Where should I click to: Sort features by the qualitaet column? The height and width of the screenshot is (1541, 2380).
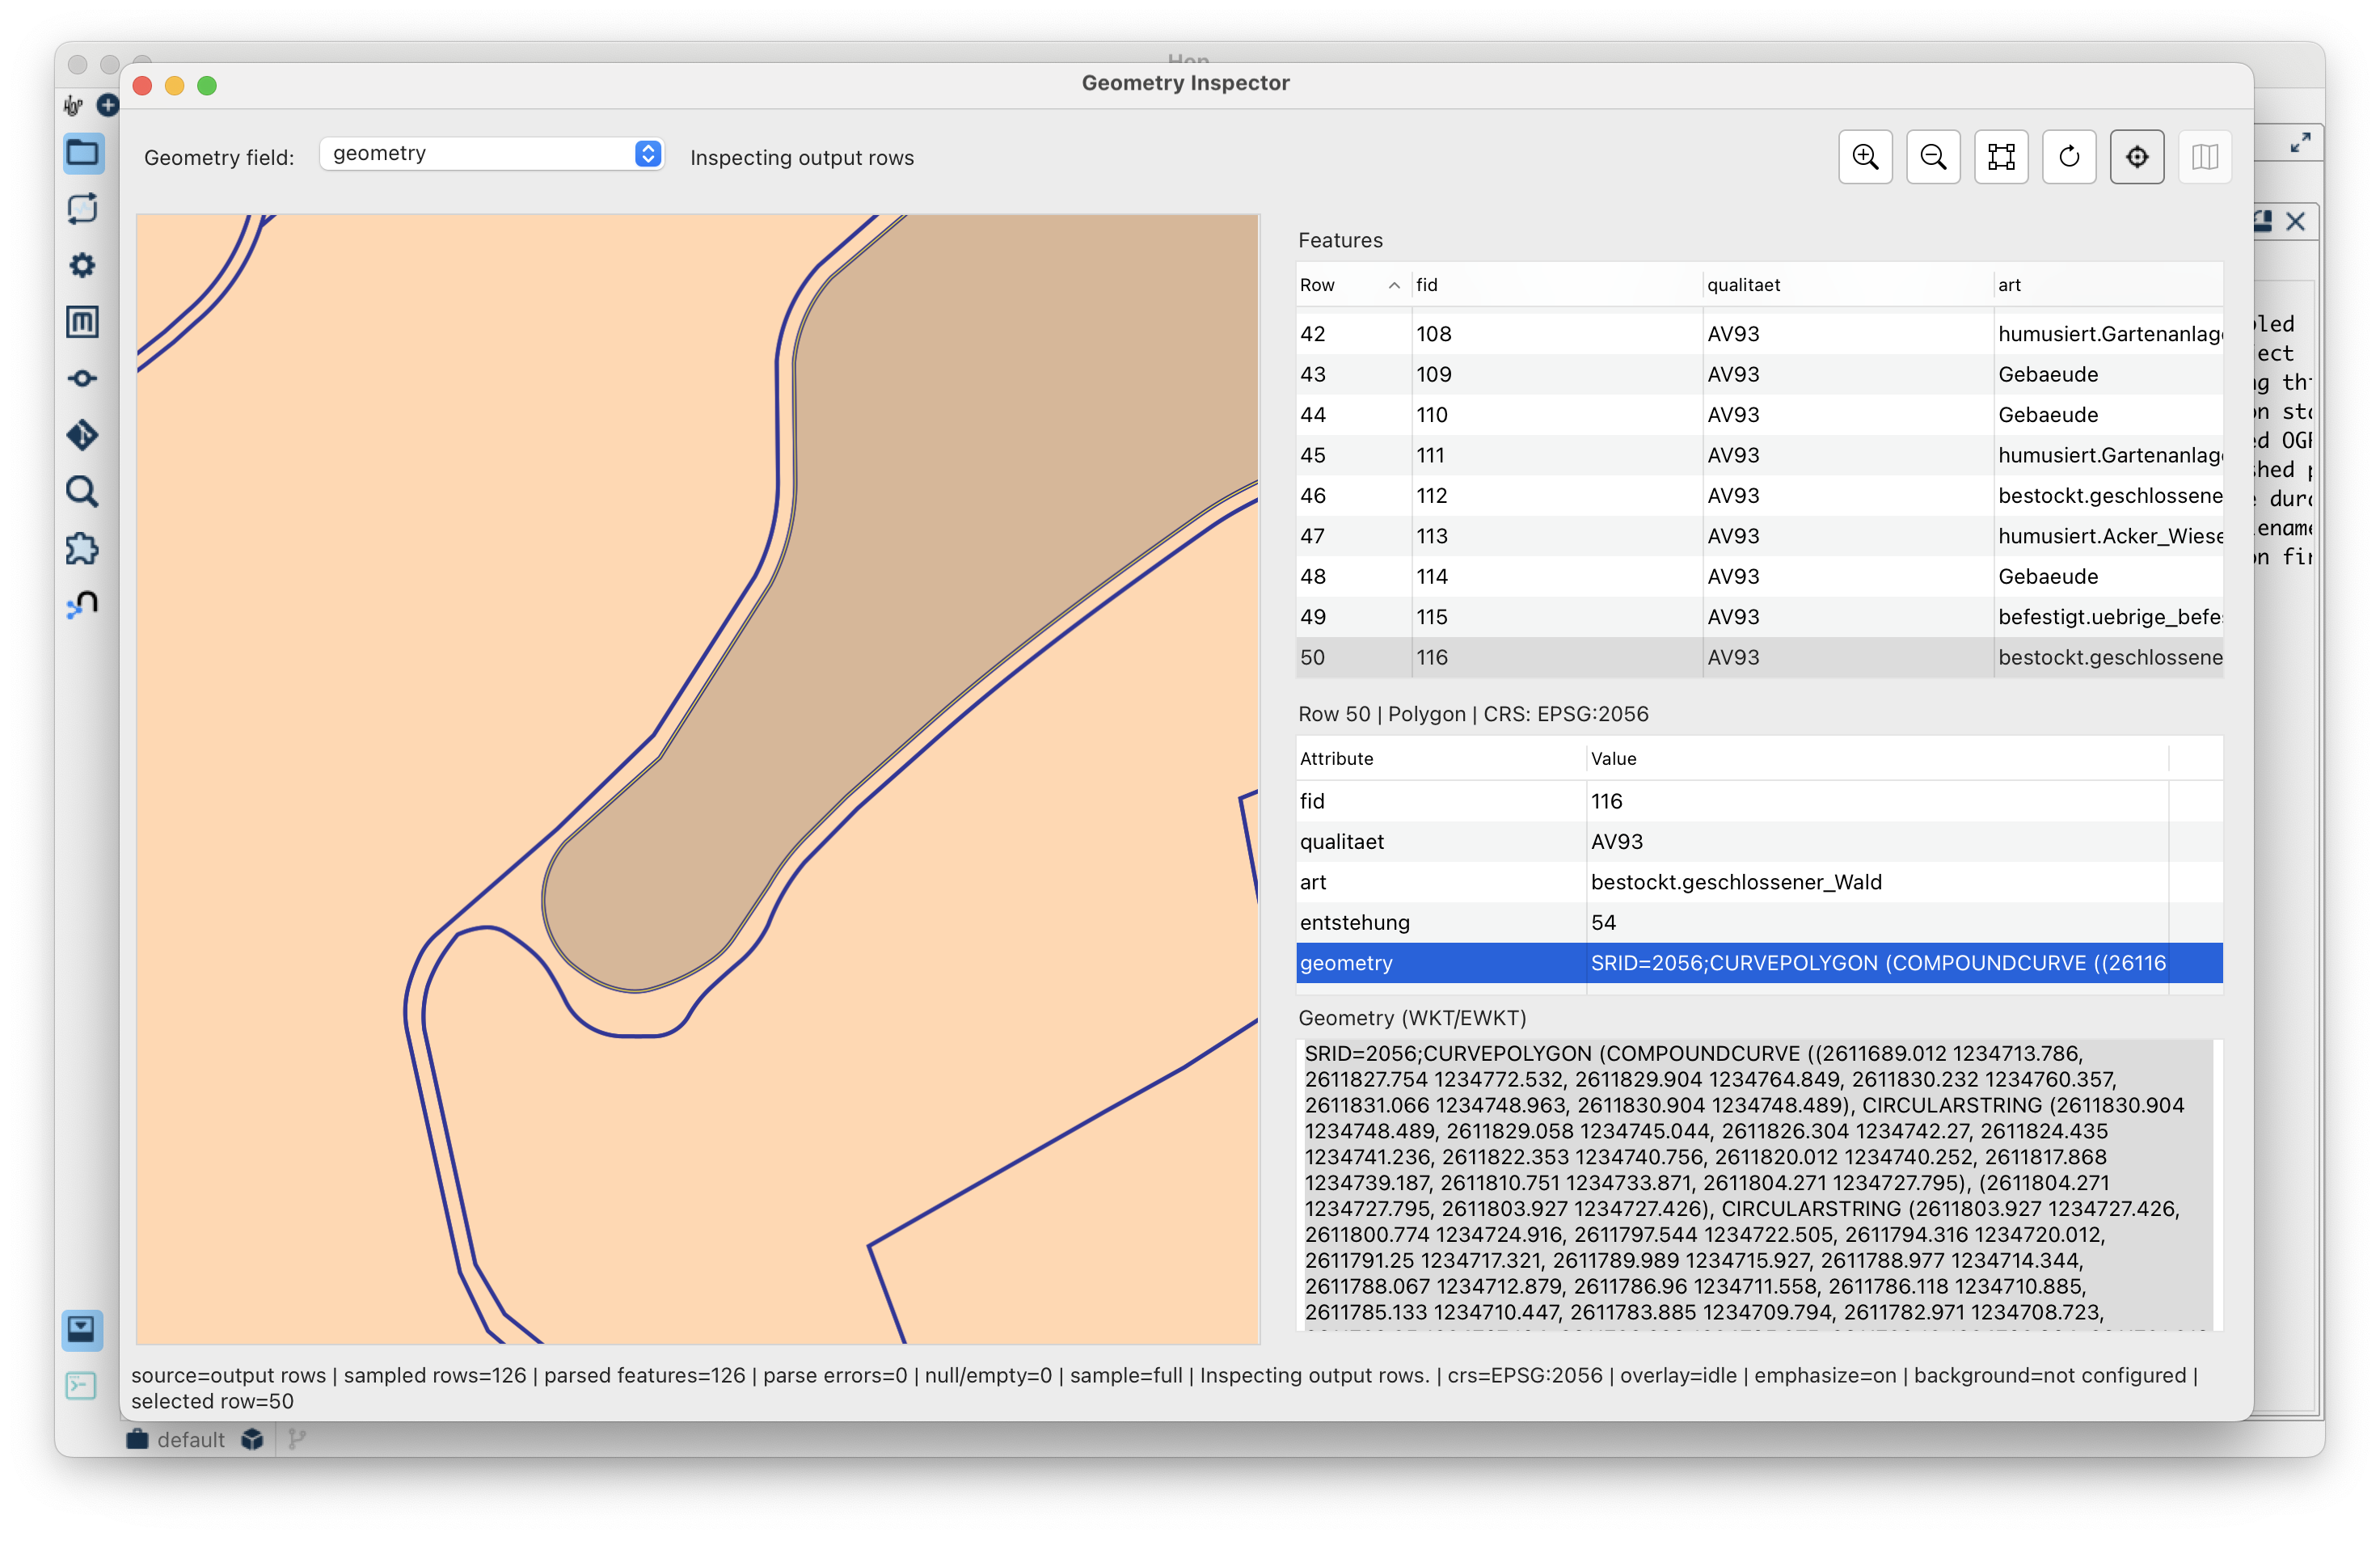coord(1848,285)
